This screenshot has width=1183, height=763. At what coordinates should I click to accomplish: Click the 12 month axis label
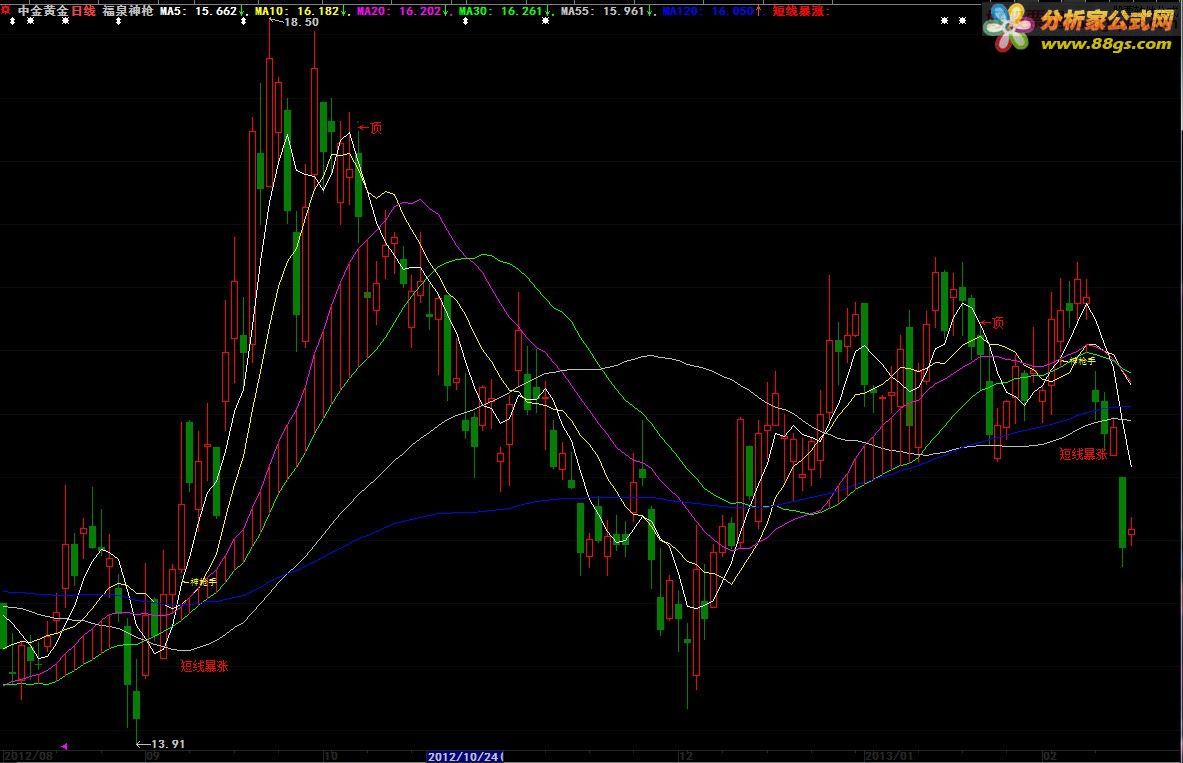(x=685, y=756)
